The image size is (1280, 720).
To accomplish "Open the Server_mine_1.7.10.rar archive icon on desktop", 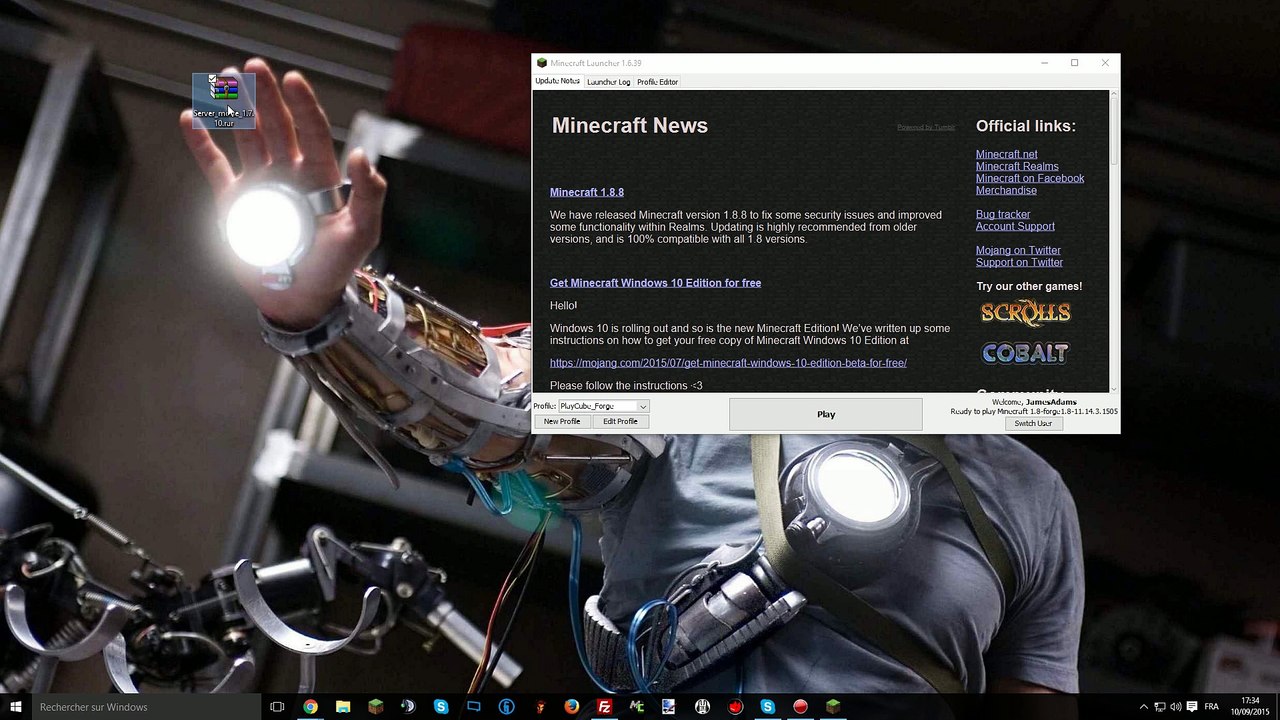I will pyautogui.click(x=224, y=100).
